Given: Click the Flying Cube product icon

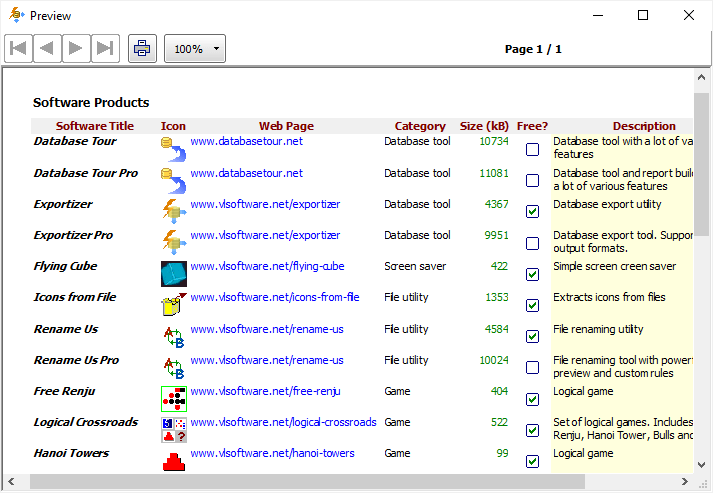Looking at the screenshot, I should coord(174,273).
